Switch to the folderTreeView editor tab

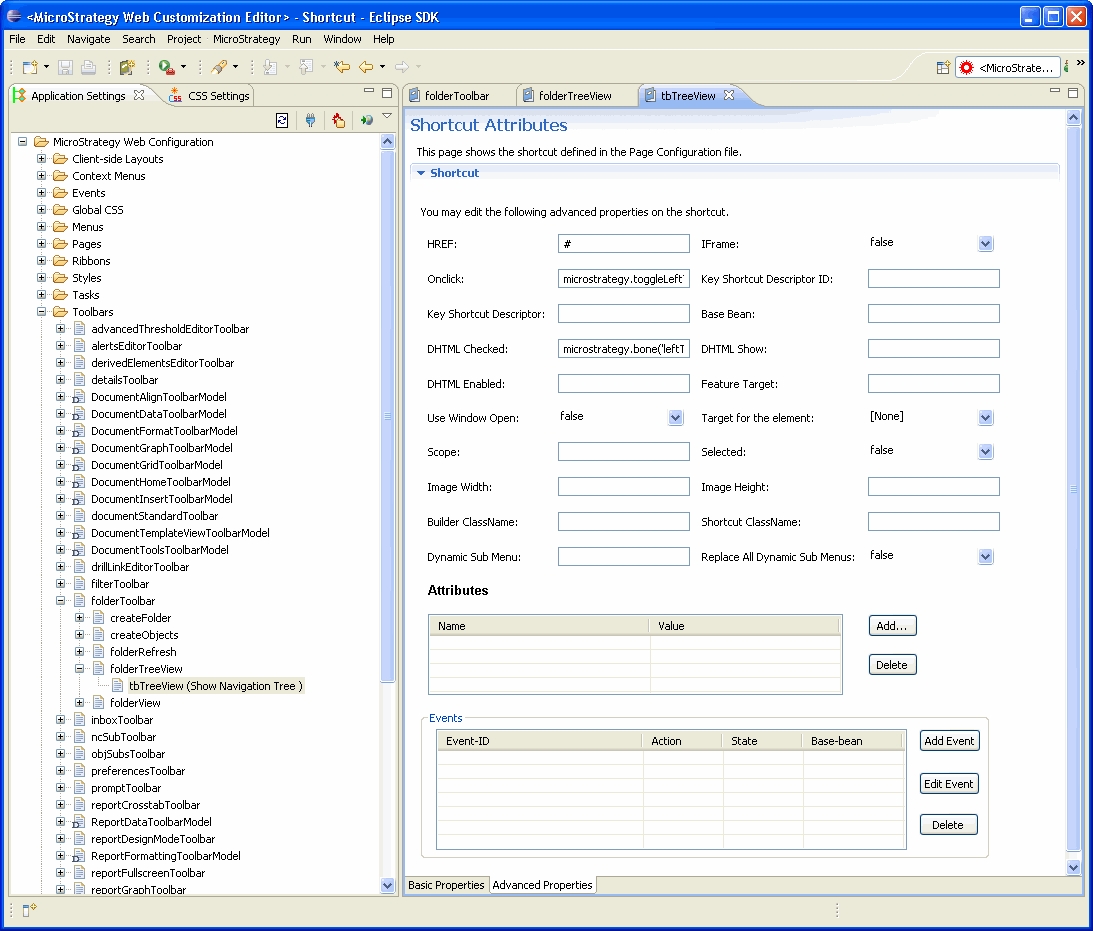click(x=568, y=95)
